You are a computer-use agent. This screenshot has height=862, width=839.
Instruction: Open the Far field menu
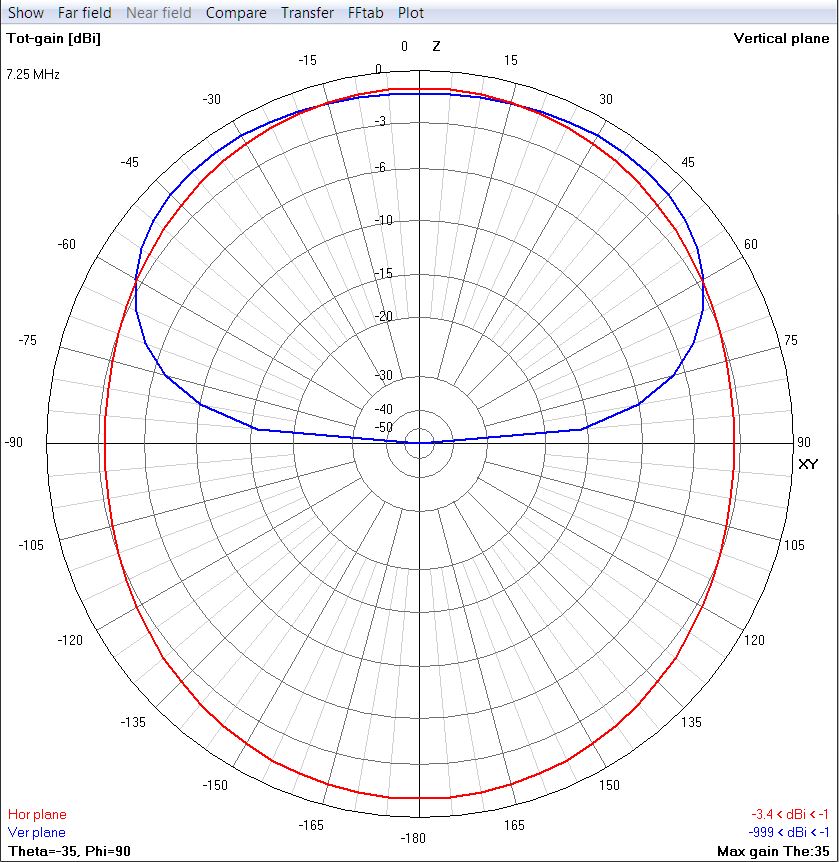82,12
